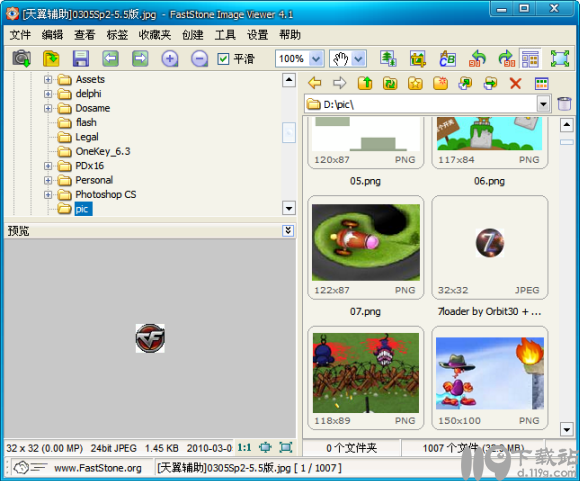Open the 收藏夹 menu

coord(155,35)
